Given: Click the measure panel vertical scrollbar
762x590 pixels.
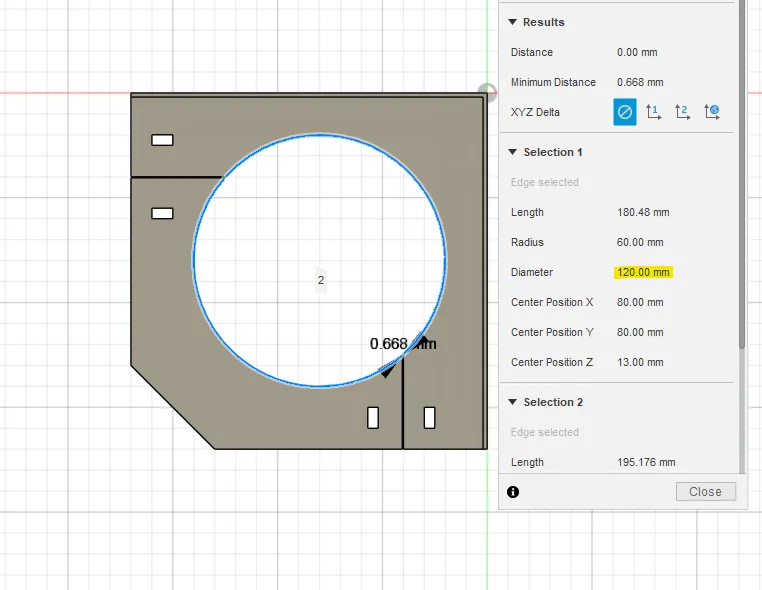Looking at the screenshot, I should pyautogui.click(x=742, y=175).
